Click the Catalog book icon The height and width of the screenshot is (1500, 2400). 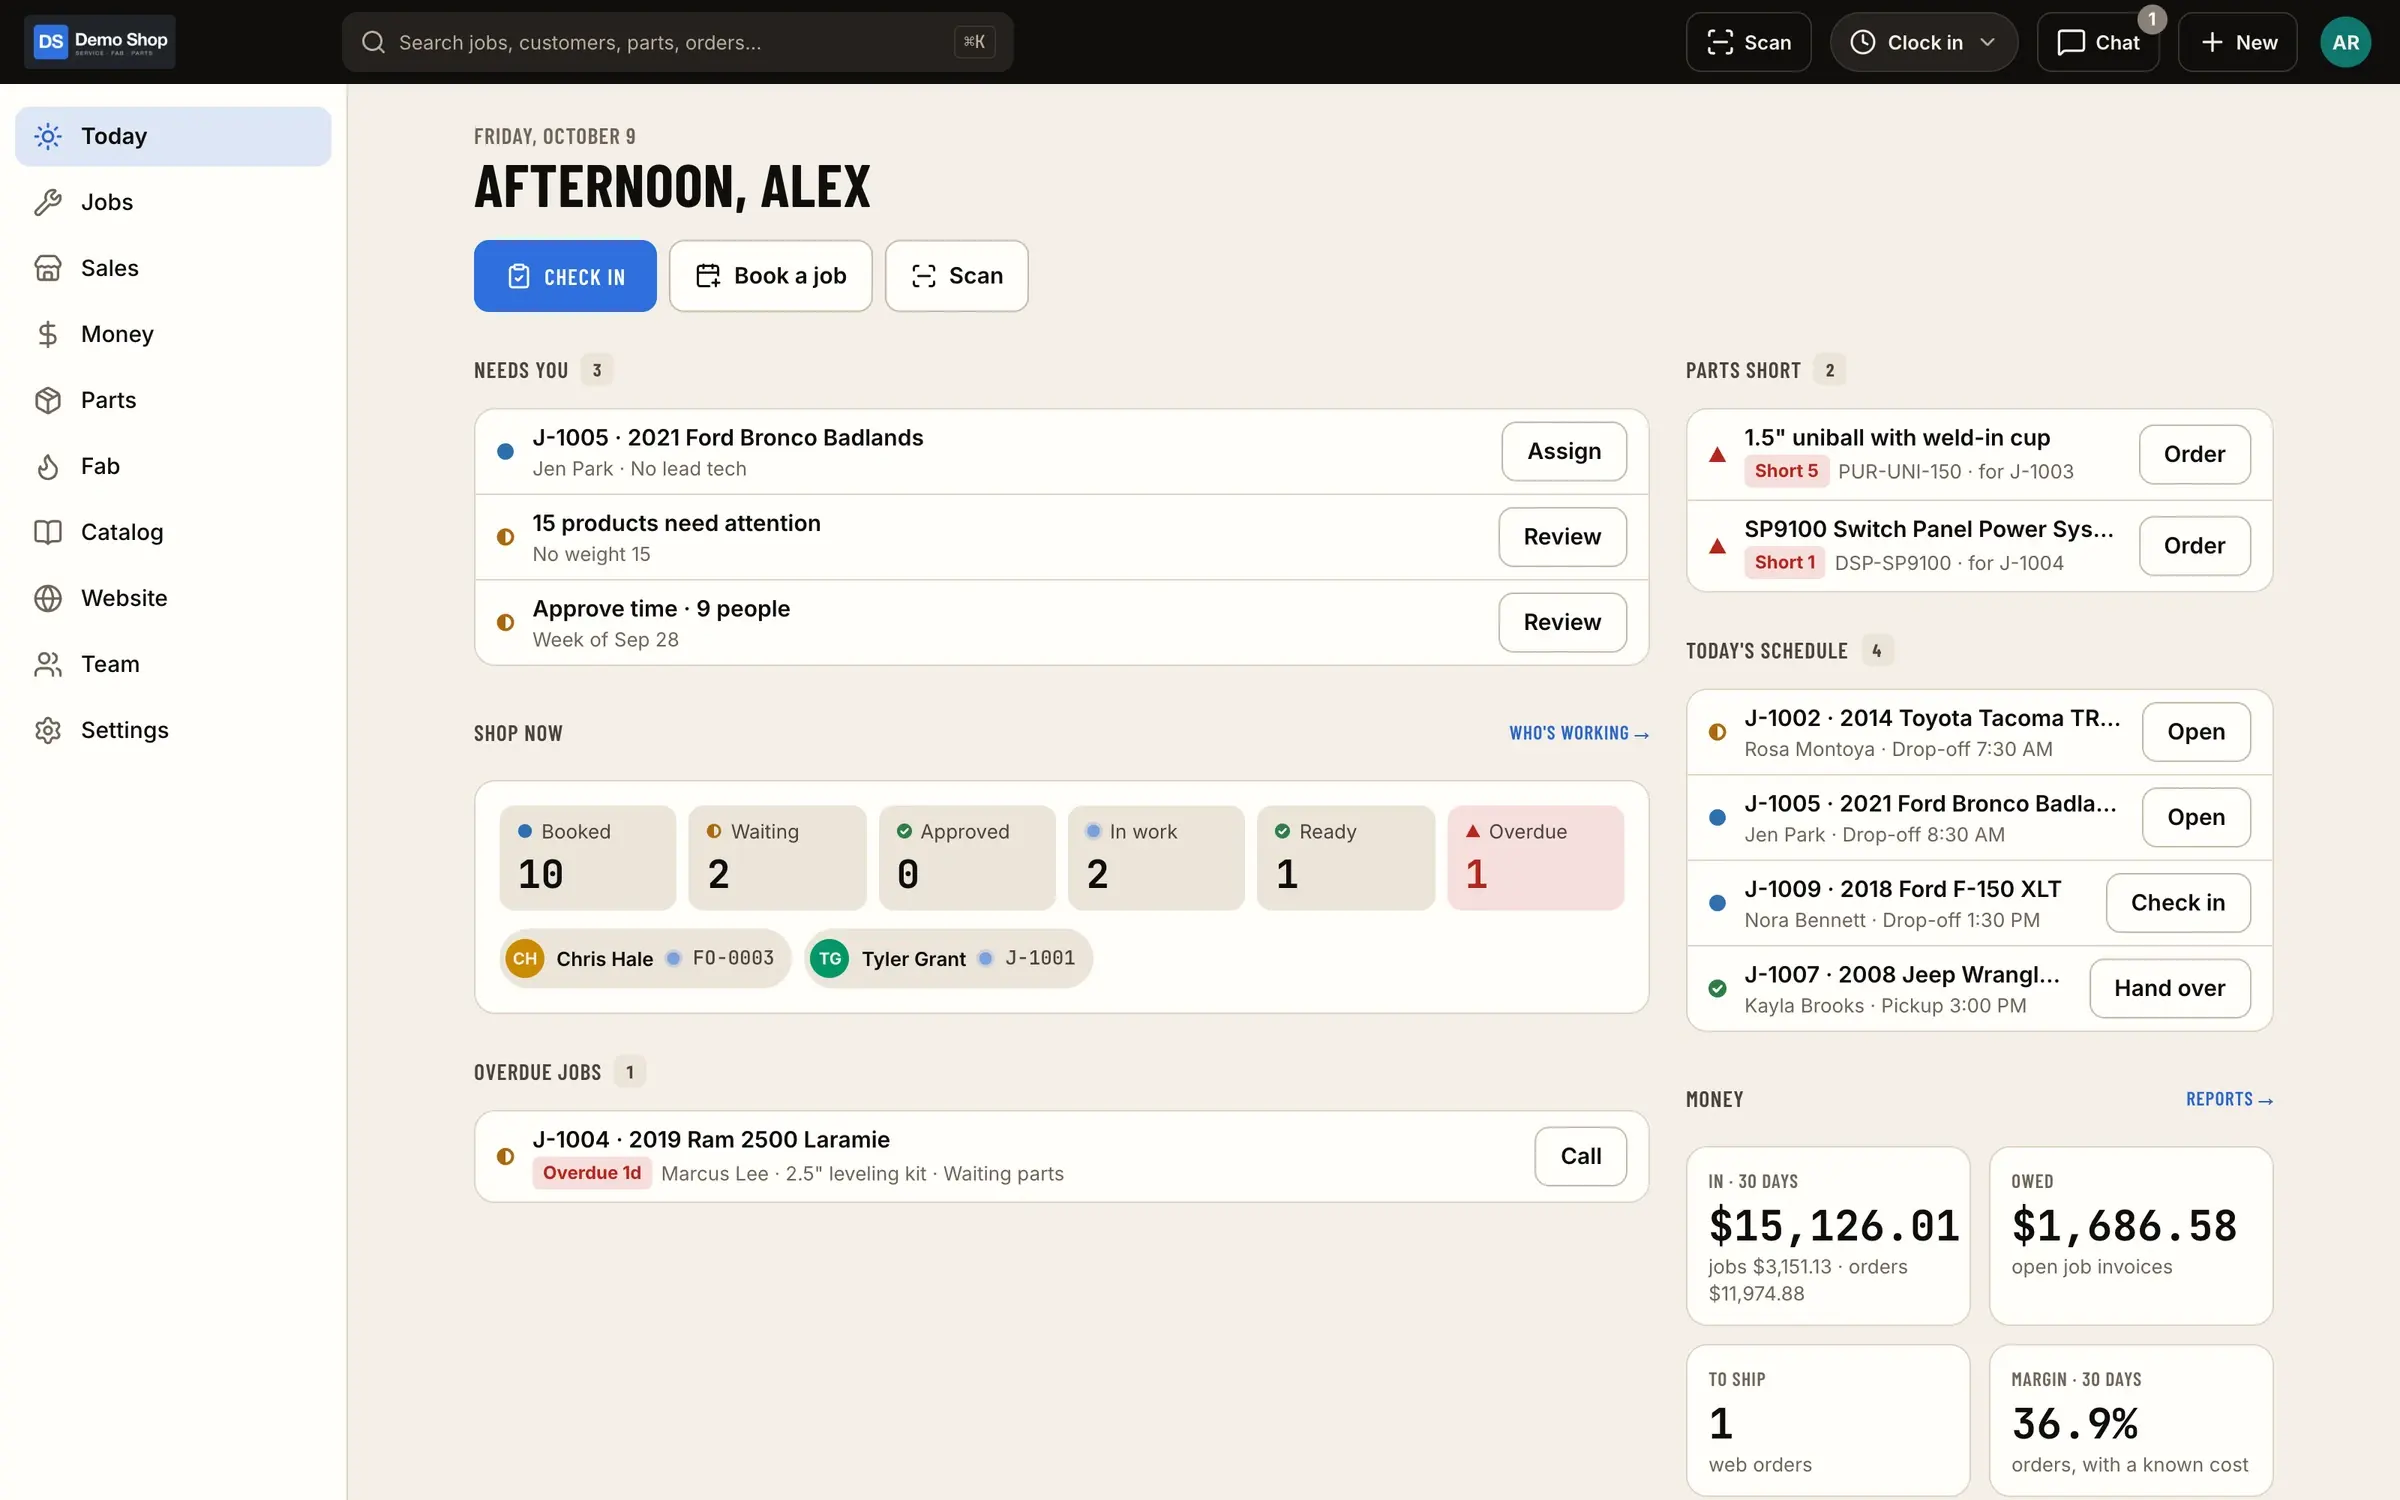point(48,532)
